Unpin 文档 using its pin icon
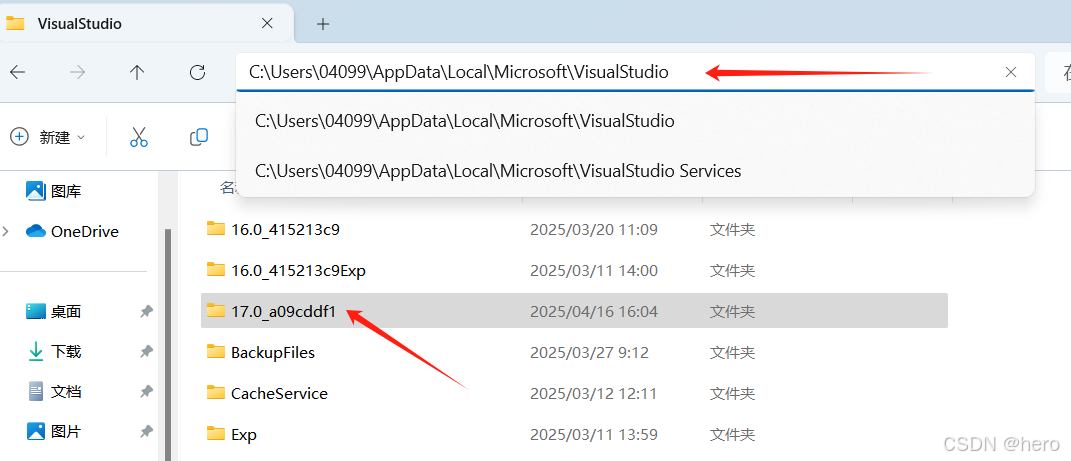This screenshot has height=461, width=1071. click(146, 392)
